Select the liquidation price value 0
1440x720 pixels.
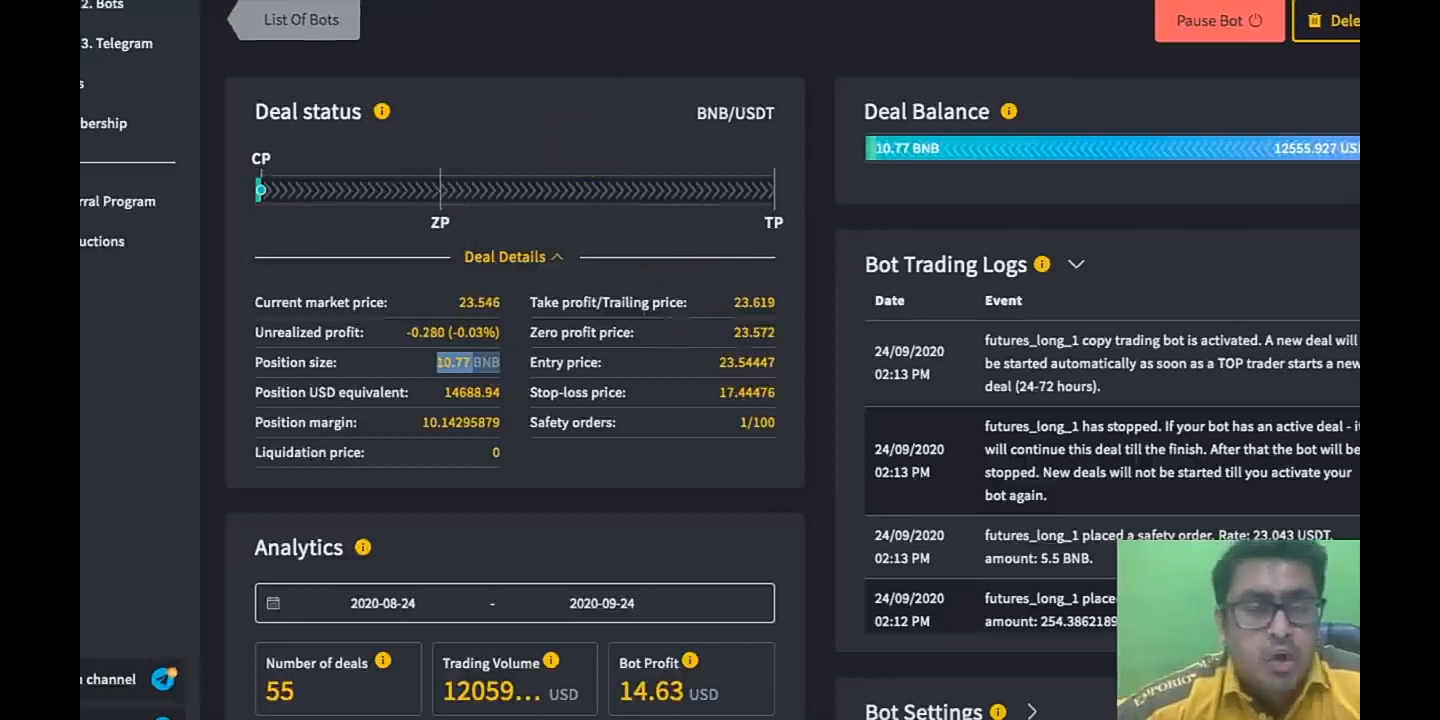pos(495,452)
